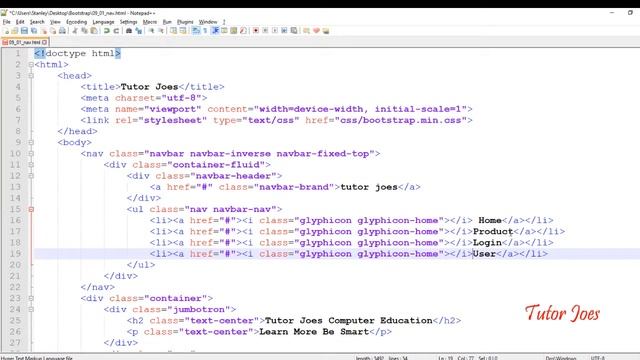Start macro recording with red record icon
Screen dimensions: 640x360
(x=256, y=31)
